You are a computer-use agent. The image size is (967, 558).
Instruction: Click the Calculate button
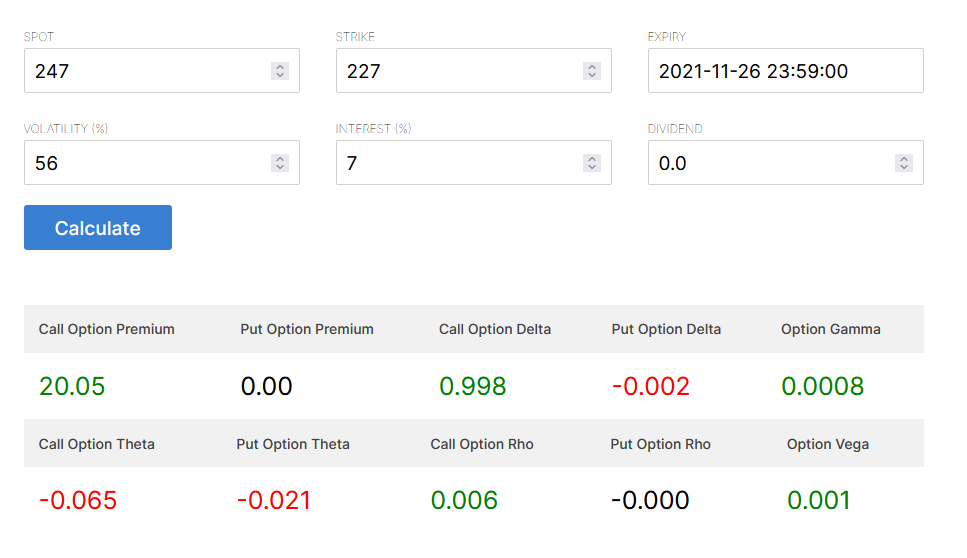click(x=97, y=228)
